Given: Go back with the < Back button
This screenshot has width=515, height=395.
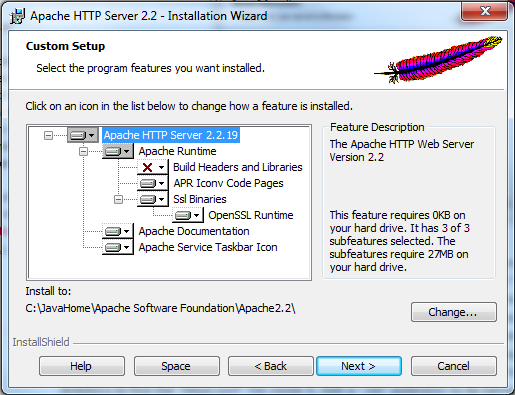Looking at the screenshot, I should coord(271,366).
